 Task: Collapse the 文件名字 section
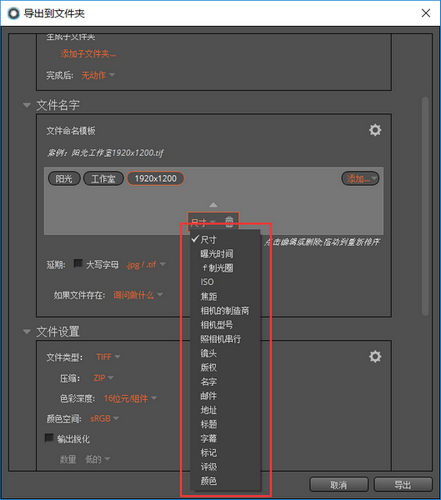pos(27,105)
